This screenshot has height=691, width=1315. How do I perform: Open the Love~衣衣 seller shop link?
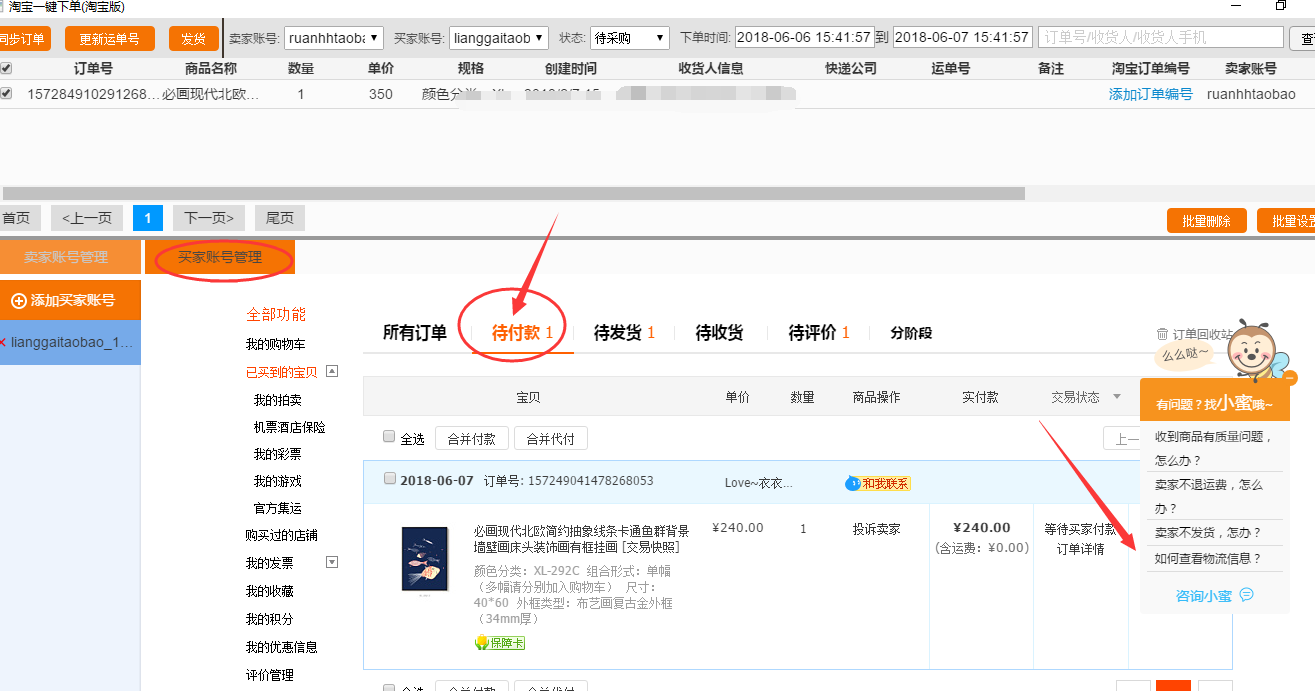758,483
